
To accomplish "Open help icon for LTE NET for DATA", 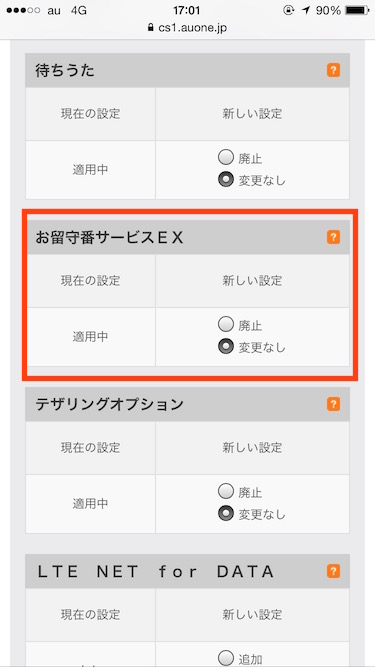I will [333, 571].
